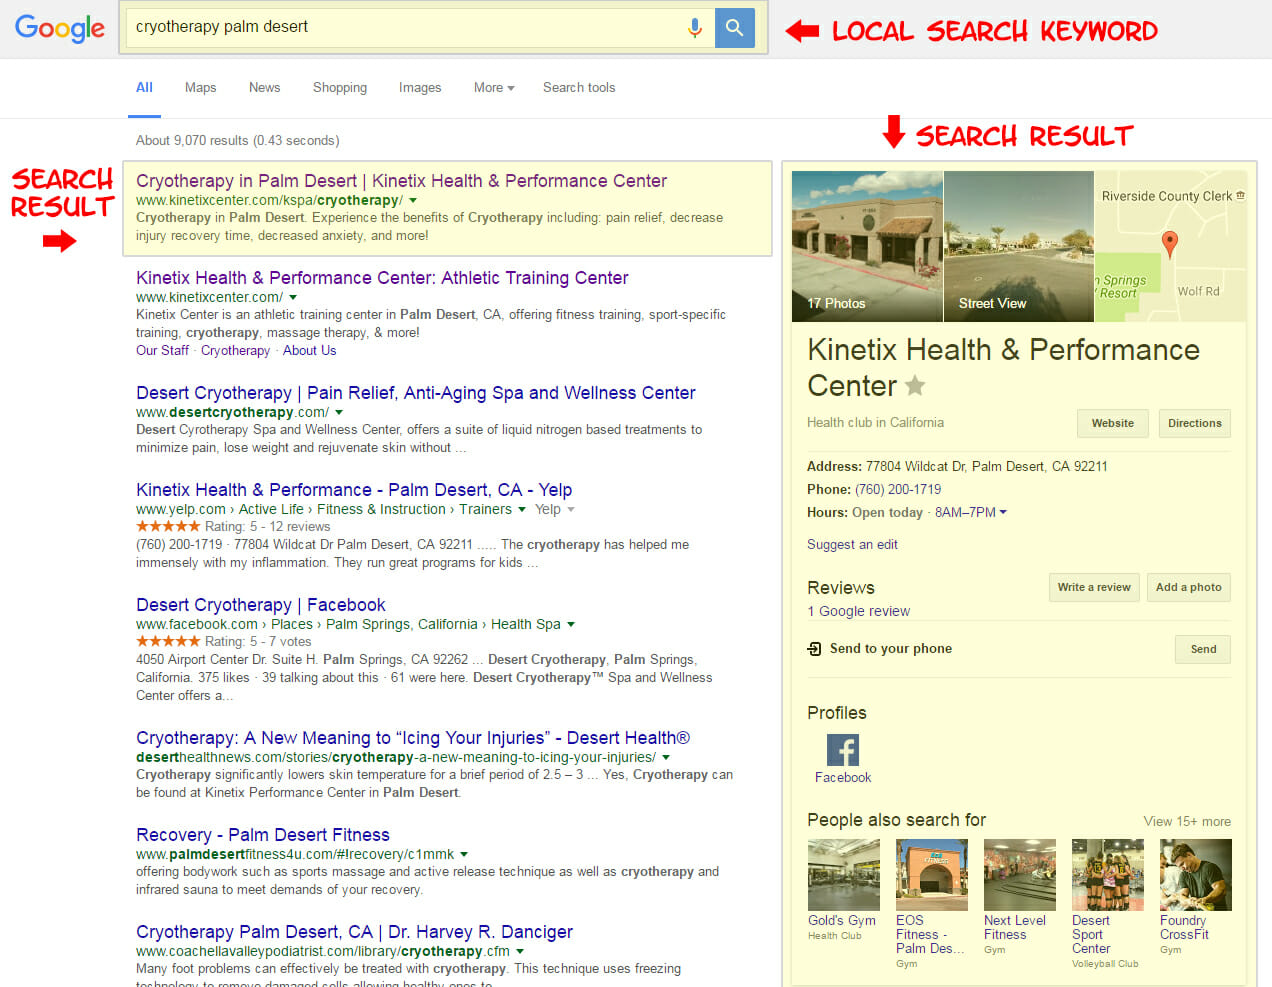Expand dropdown arrow after Trainers breadcrumb
The width and height of the screenshot is (1272, 987).
[521, 510]
